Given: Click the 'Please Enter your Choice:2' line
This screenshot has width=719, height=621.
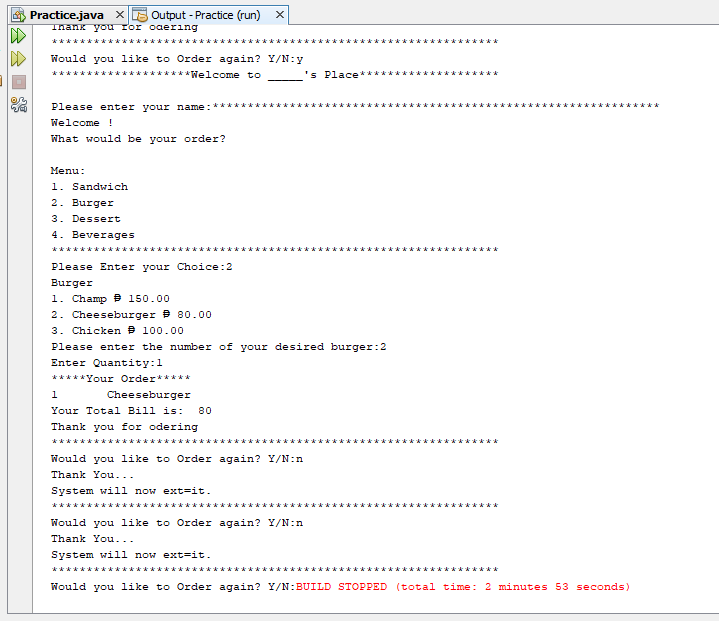Looking at the screenshot, I should tap(142, 267).
